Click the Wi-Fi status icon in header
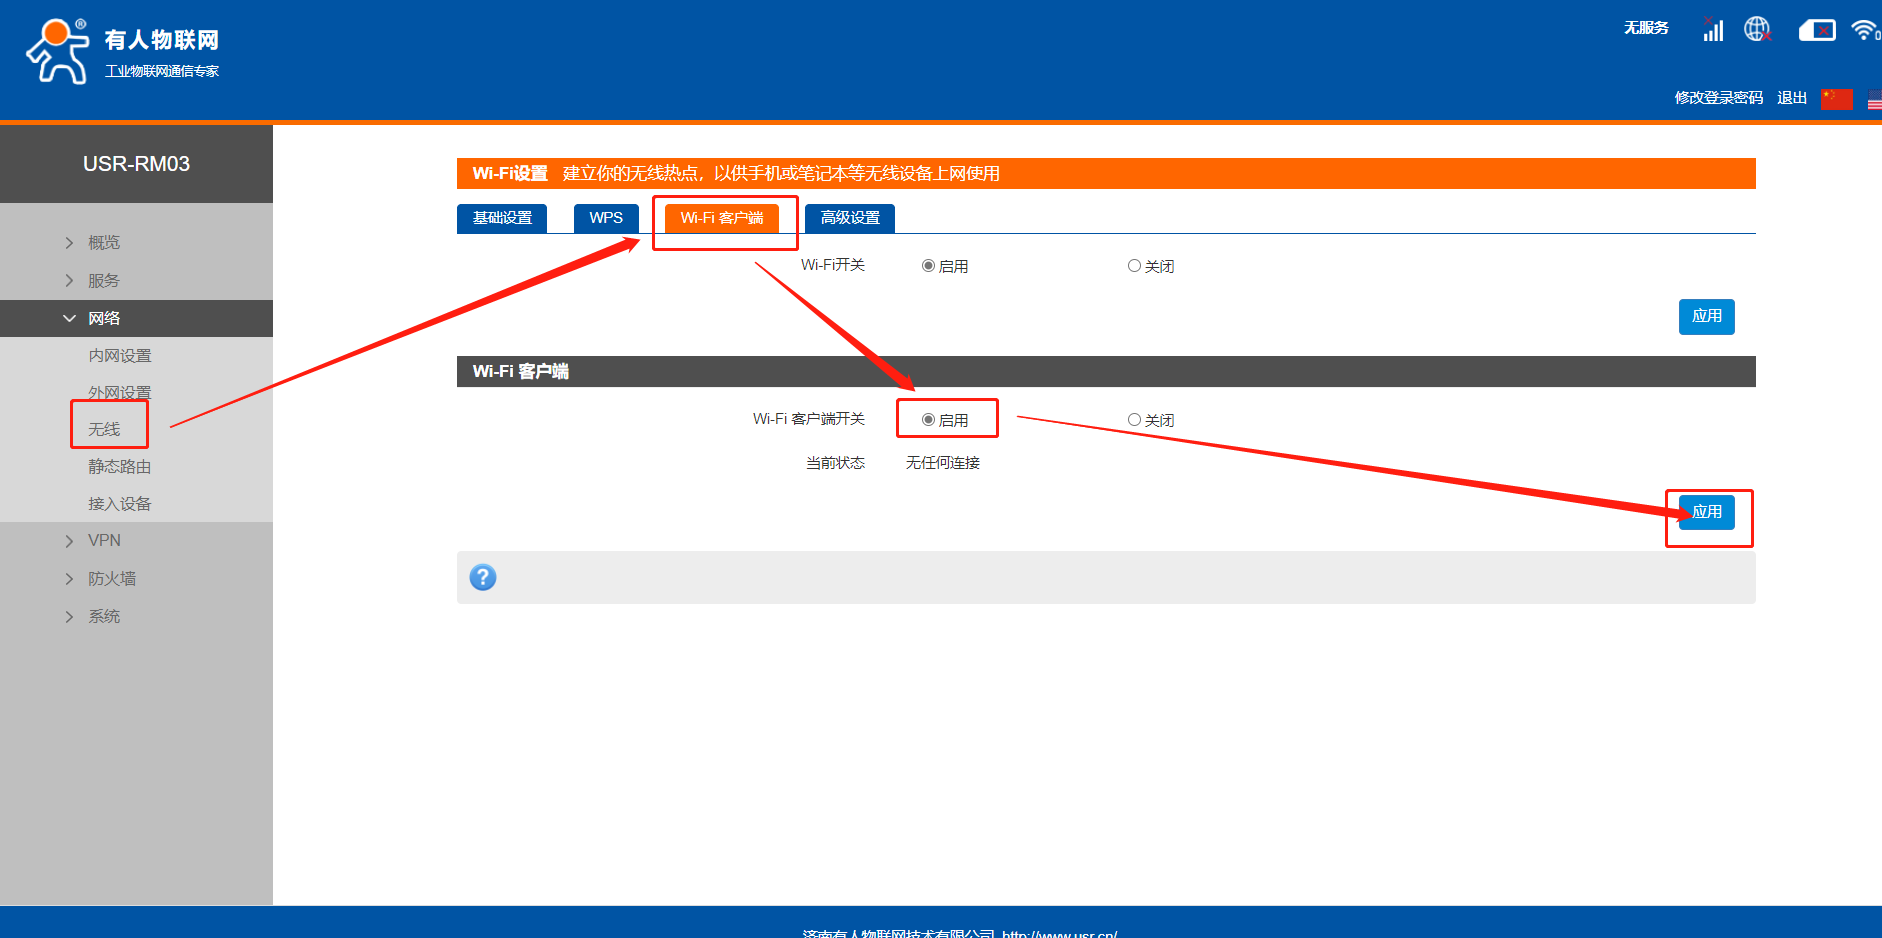The image size is (1882, 938). tap(1863, 30)
